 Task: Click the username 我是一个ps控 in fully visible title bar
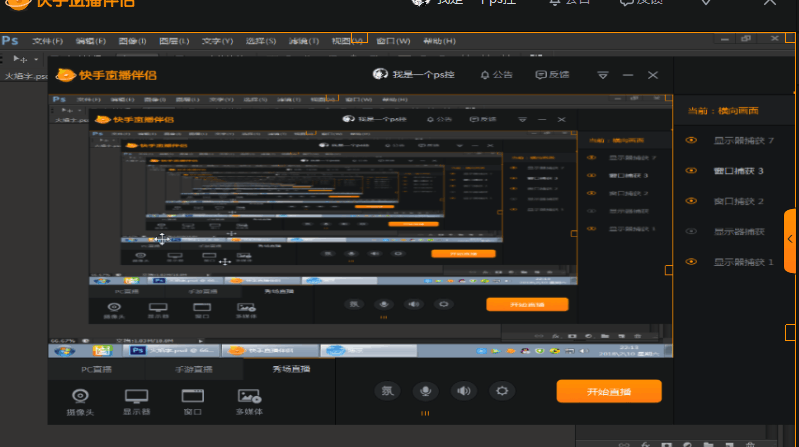coord(423,75)
